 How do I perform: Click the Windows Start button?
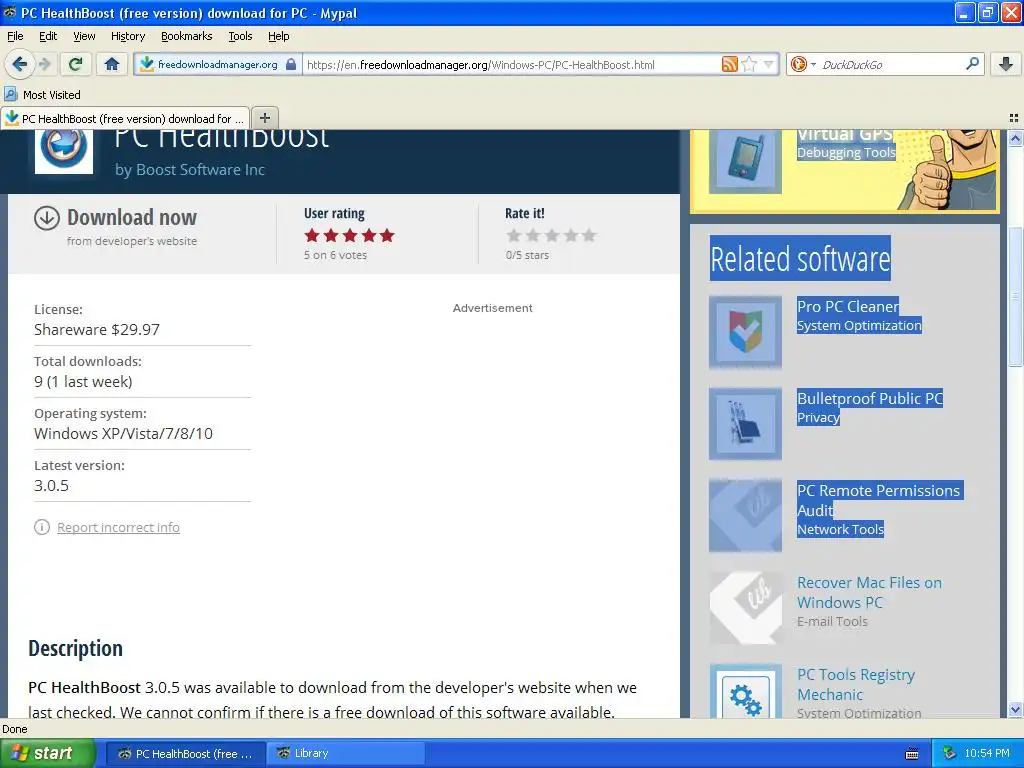pos(47,753)
